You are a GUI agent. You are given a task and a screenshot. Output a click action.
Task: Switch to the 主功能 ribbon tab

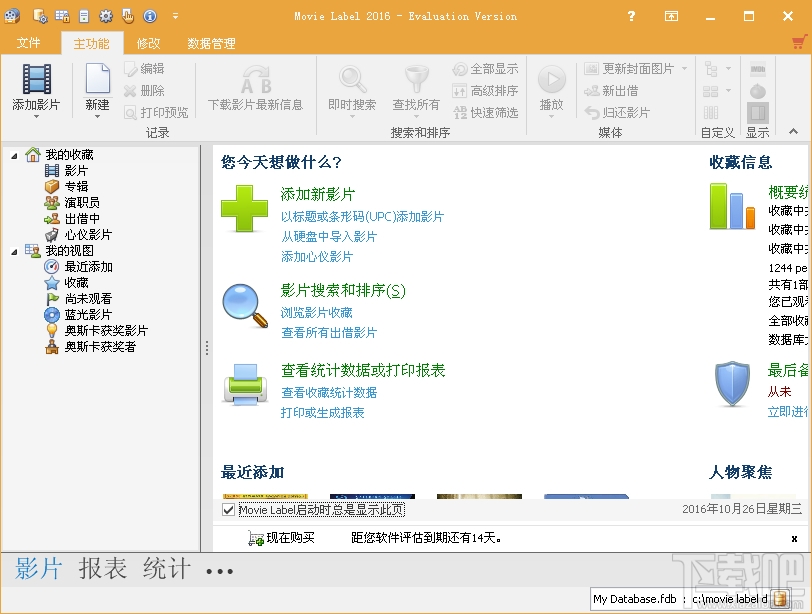(92, 43)
